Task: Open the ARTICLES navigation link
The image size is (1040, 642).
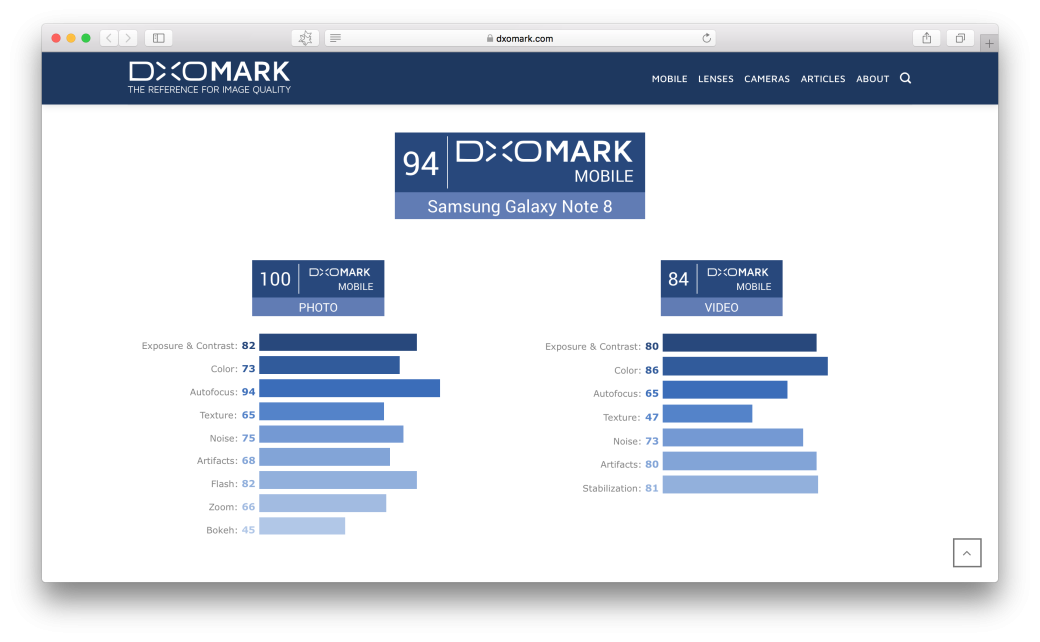Action: pos(822,79)
